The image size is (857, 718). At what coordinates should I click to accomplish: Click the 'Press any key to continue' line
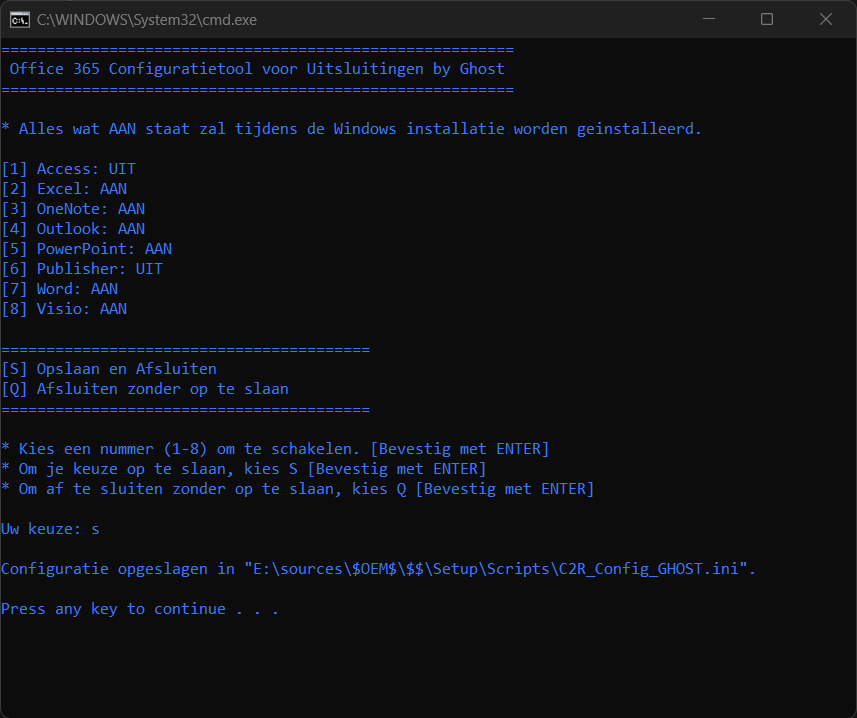pos(140,609)
